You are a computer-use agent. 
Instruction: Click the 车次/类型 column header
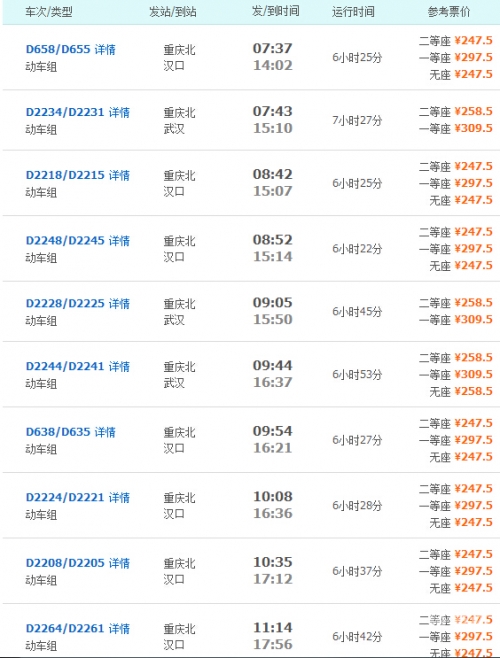(49, 12)
